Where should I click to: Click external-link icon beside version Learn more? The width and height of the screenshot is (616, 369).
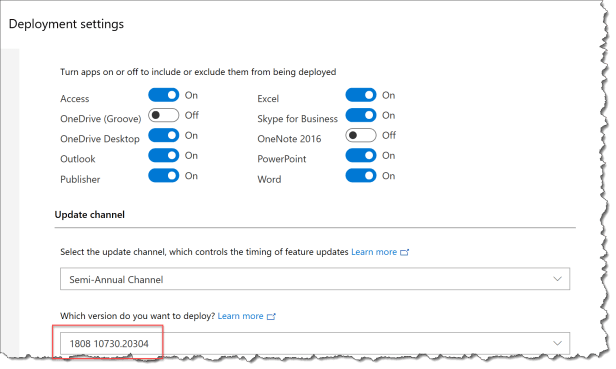tap(271, 316)
